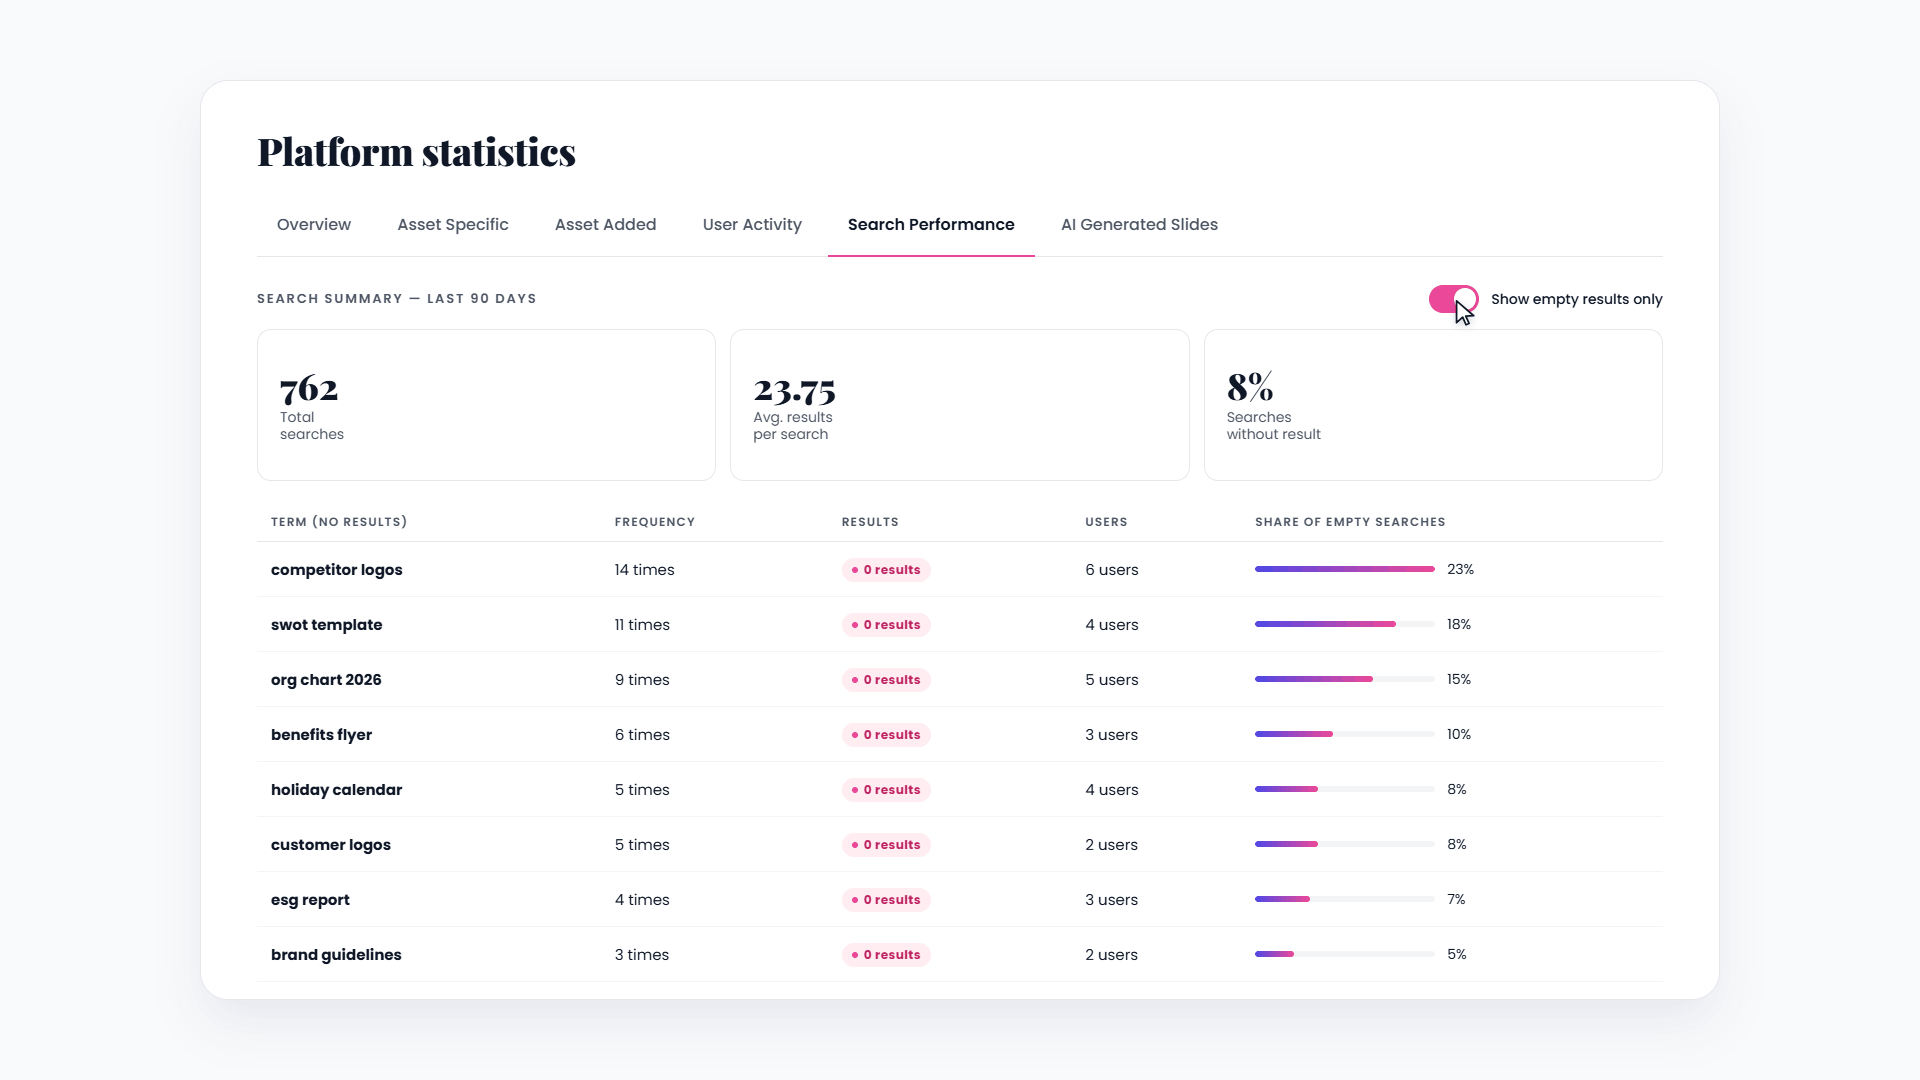Click the 0 results badge for org chart 2026
This screenshot has width=1920, height=1080.
pyautogui.click(x=886, y=680)
